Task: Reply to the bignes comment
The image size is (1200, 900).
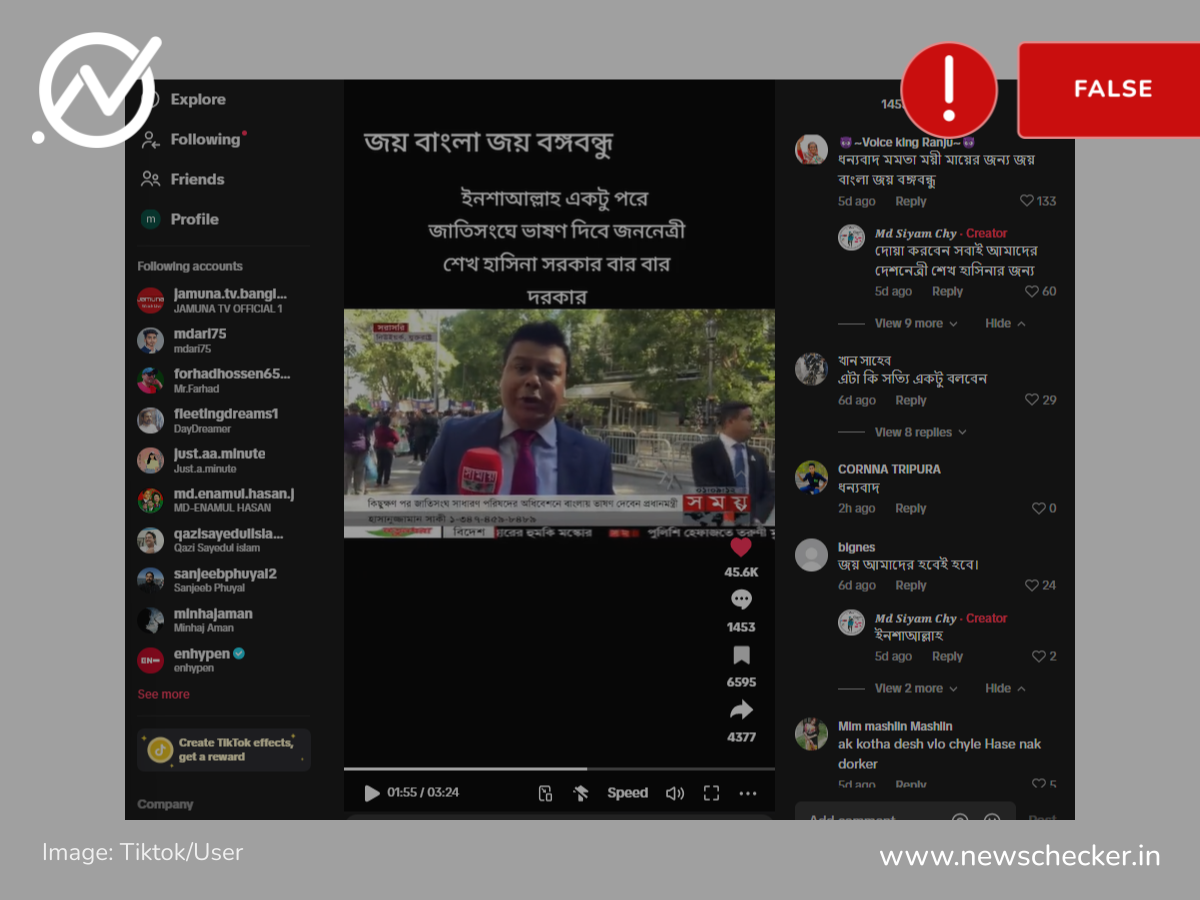Action: click(x=911, y=585)
